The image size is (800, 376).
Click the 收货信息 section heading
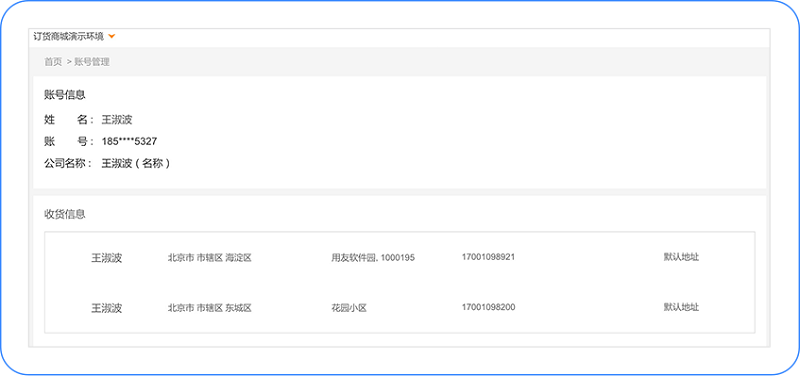65,214
